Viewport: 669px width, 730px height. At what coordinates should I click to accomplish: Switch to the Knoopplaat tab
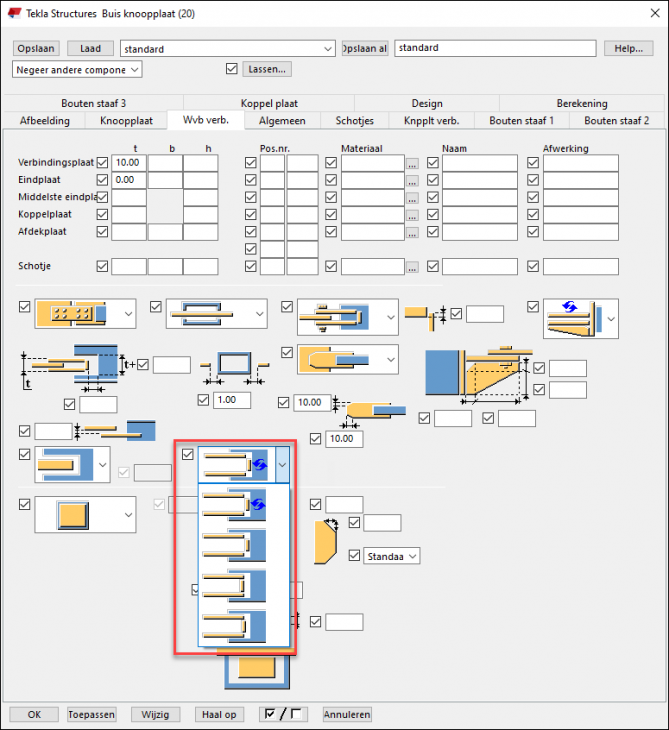(x=126, y=120)
